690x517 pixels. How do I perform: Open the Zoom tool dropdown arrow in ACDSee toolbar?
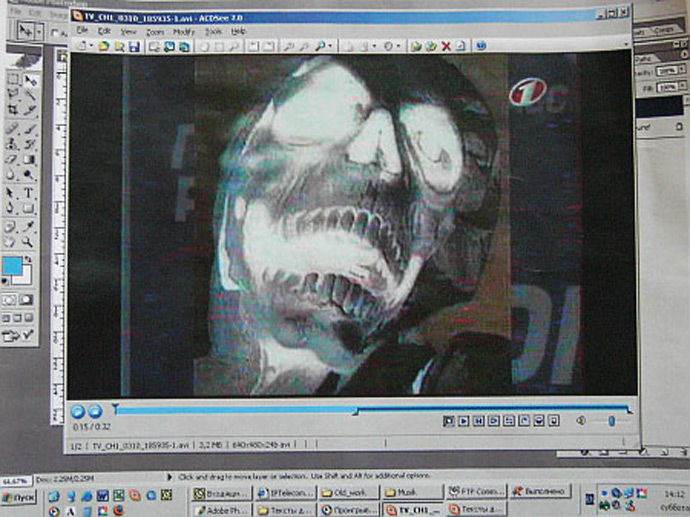(x=331, y=46)
